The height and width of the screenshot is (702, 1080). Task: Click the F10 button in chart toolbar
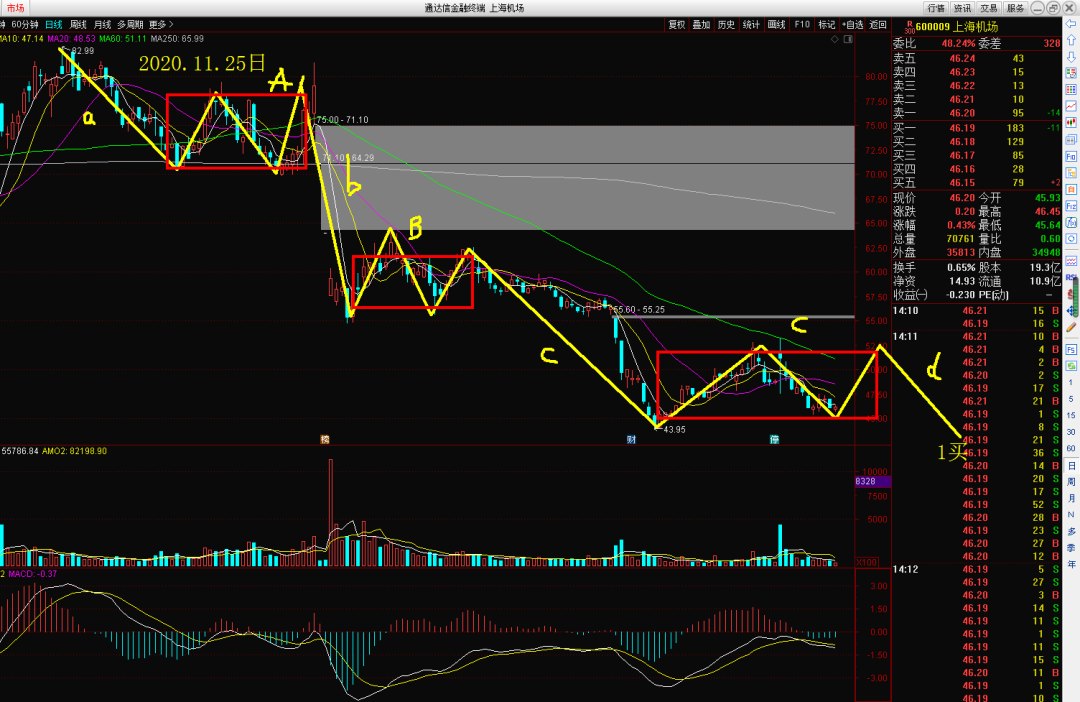[802, 25]
